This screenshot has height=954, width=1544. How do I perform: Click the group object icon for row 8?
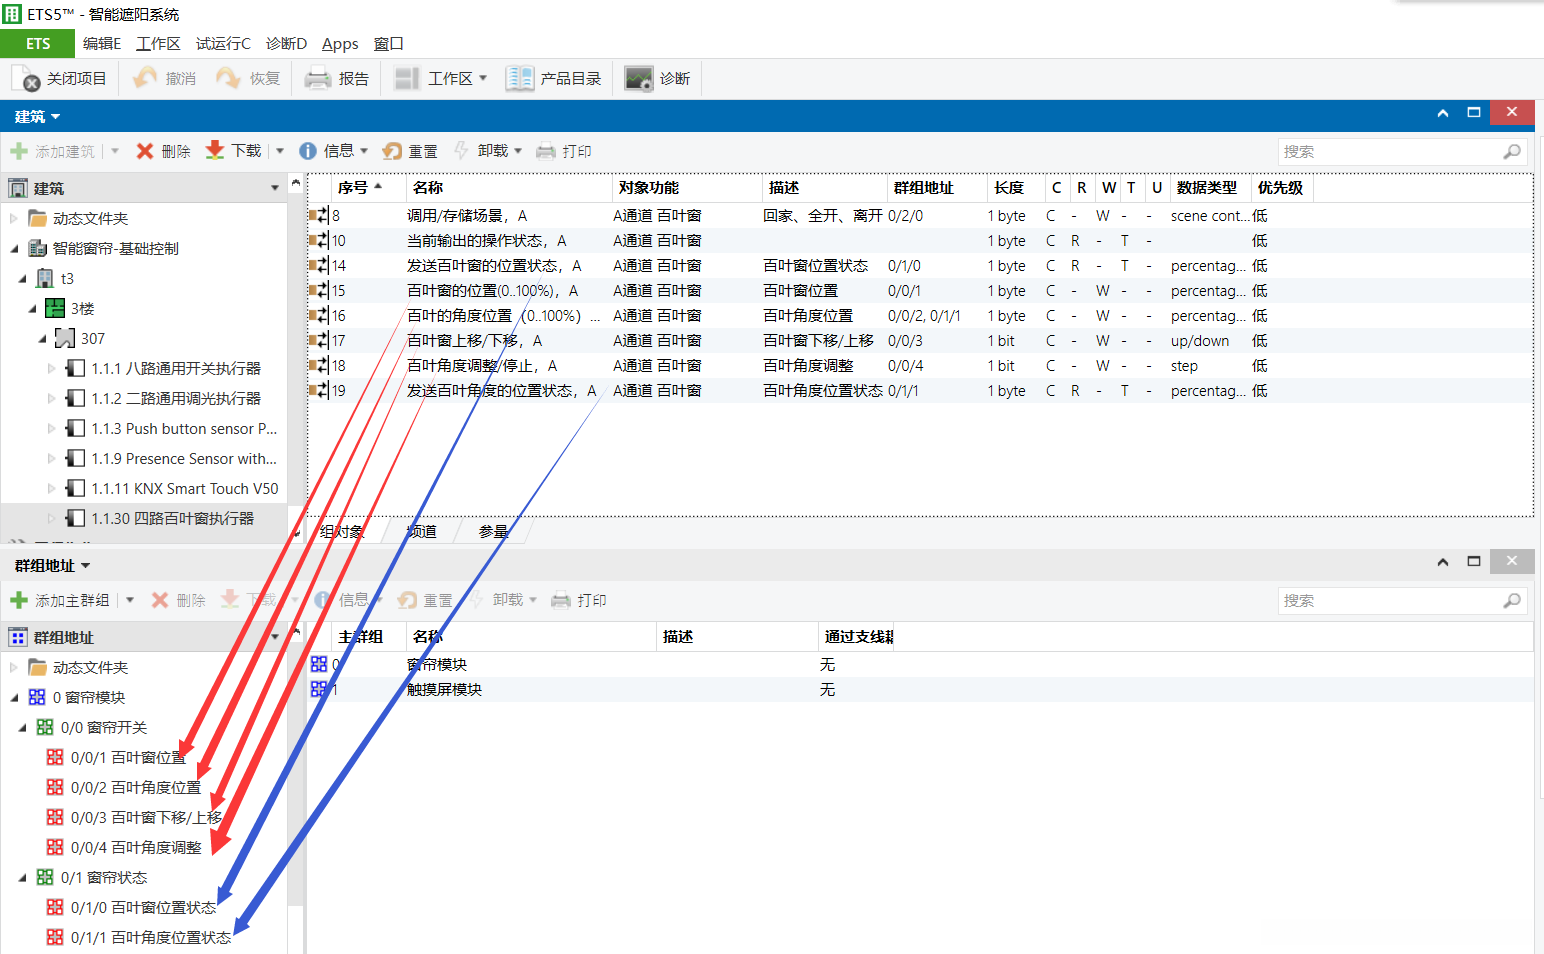(318, 215)
